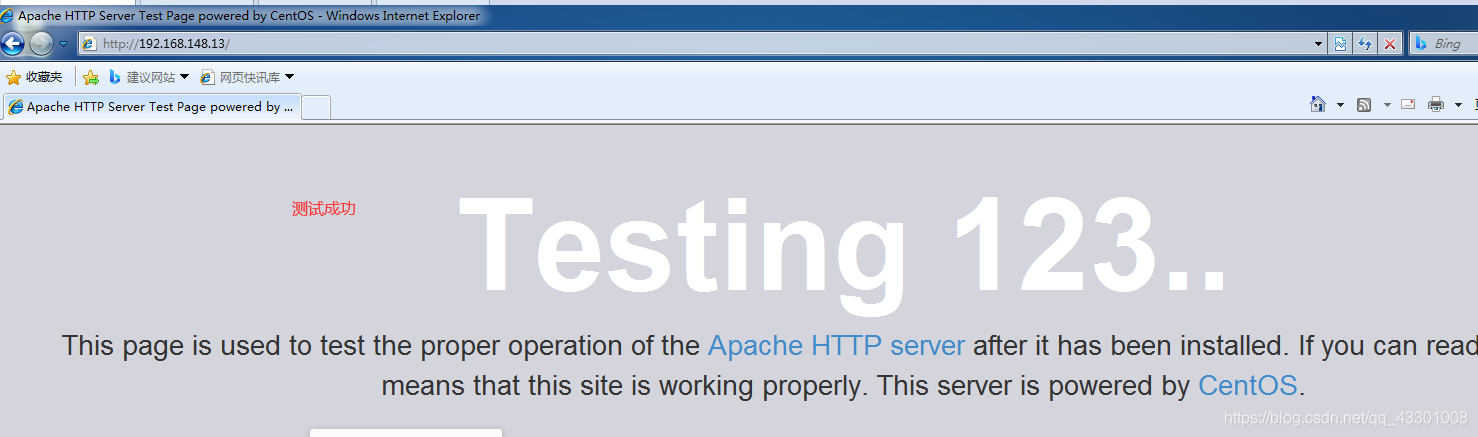Expand the 网页快讯库 web slice gallery

tap(247, 77)
